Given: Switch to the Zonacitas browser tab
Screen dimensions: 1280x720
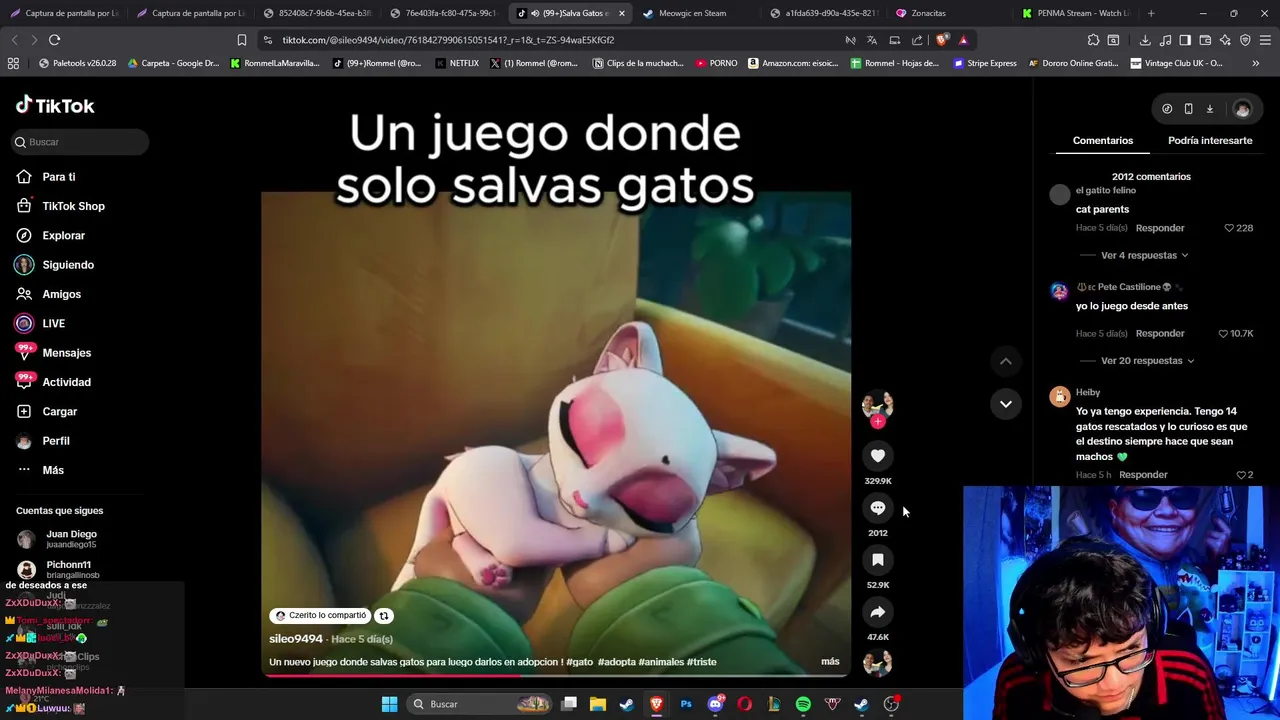Looking at the screenshot, I should (945, 13).
